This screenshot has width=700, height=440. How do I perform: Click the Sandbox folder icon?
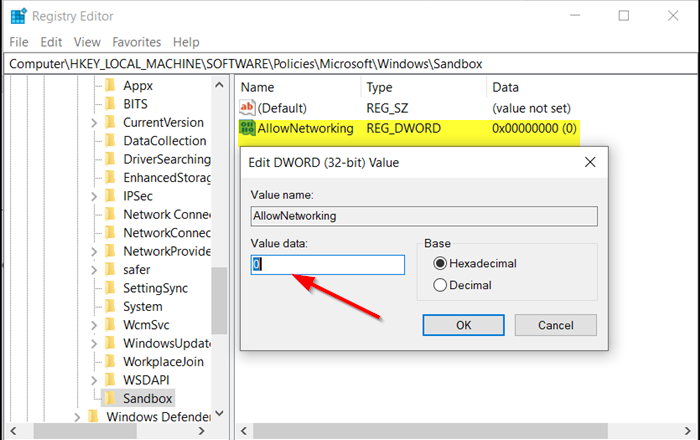[110, 398]
